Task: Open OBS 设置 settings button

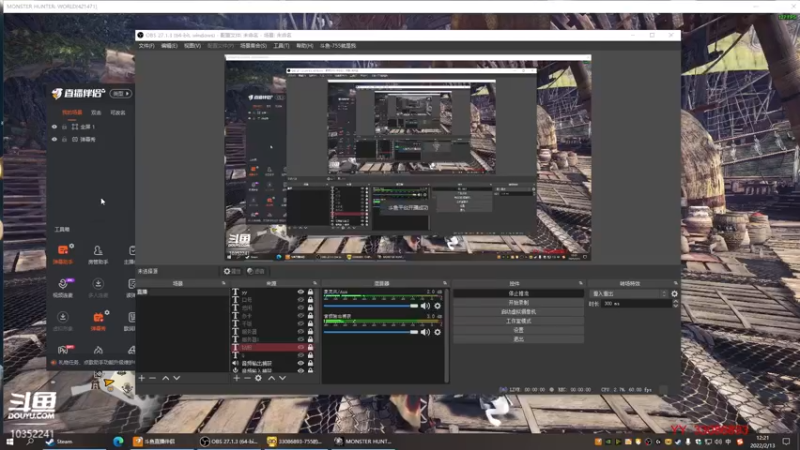Action: [518, 330]
